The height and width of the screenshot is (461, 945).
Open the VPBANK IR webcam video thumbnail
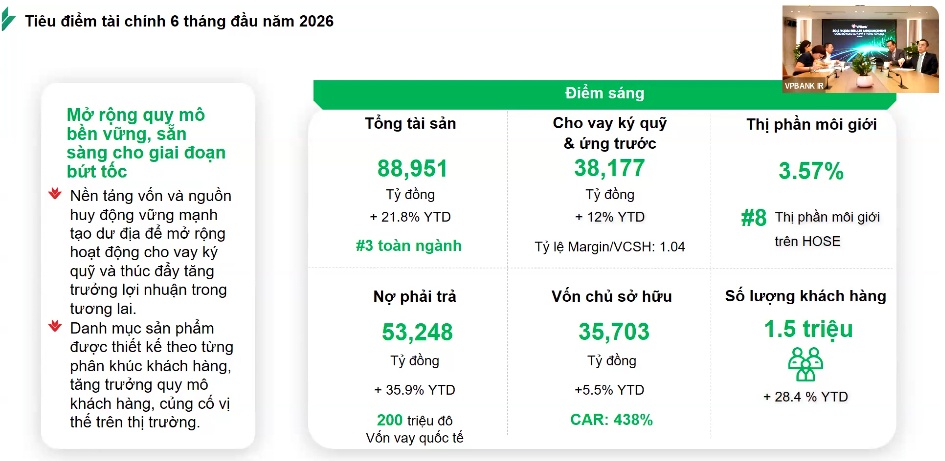[860, 49]
